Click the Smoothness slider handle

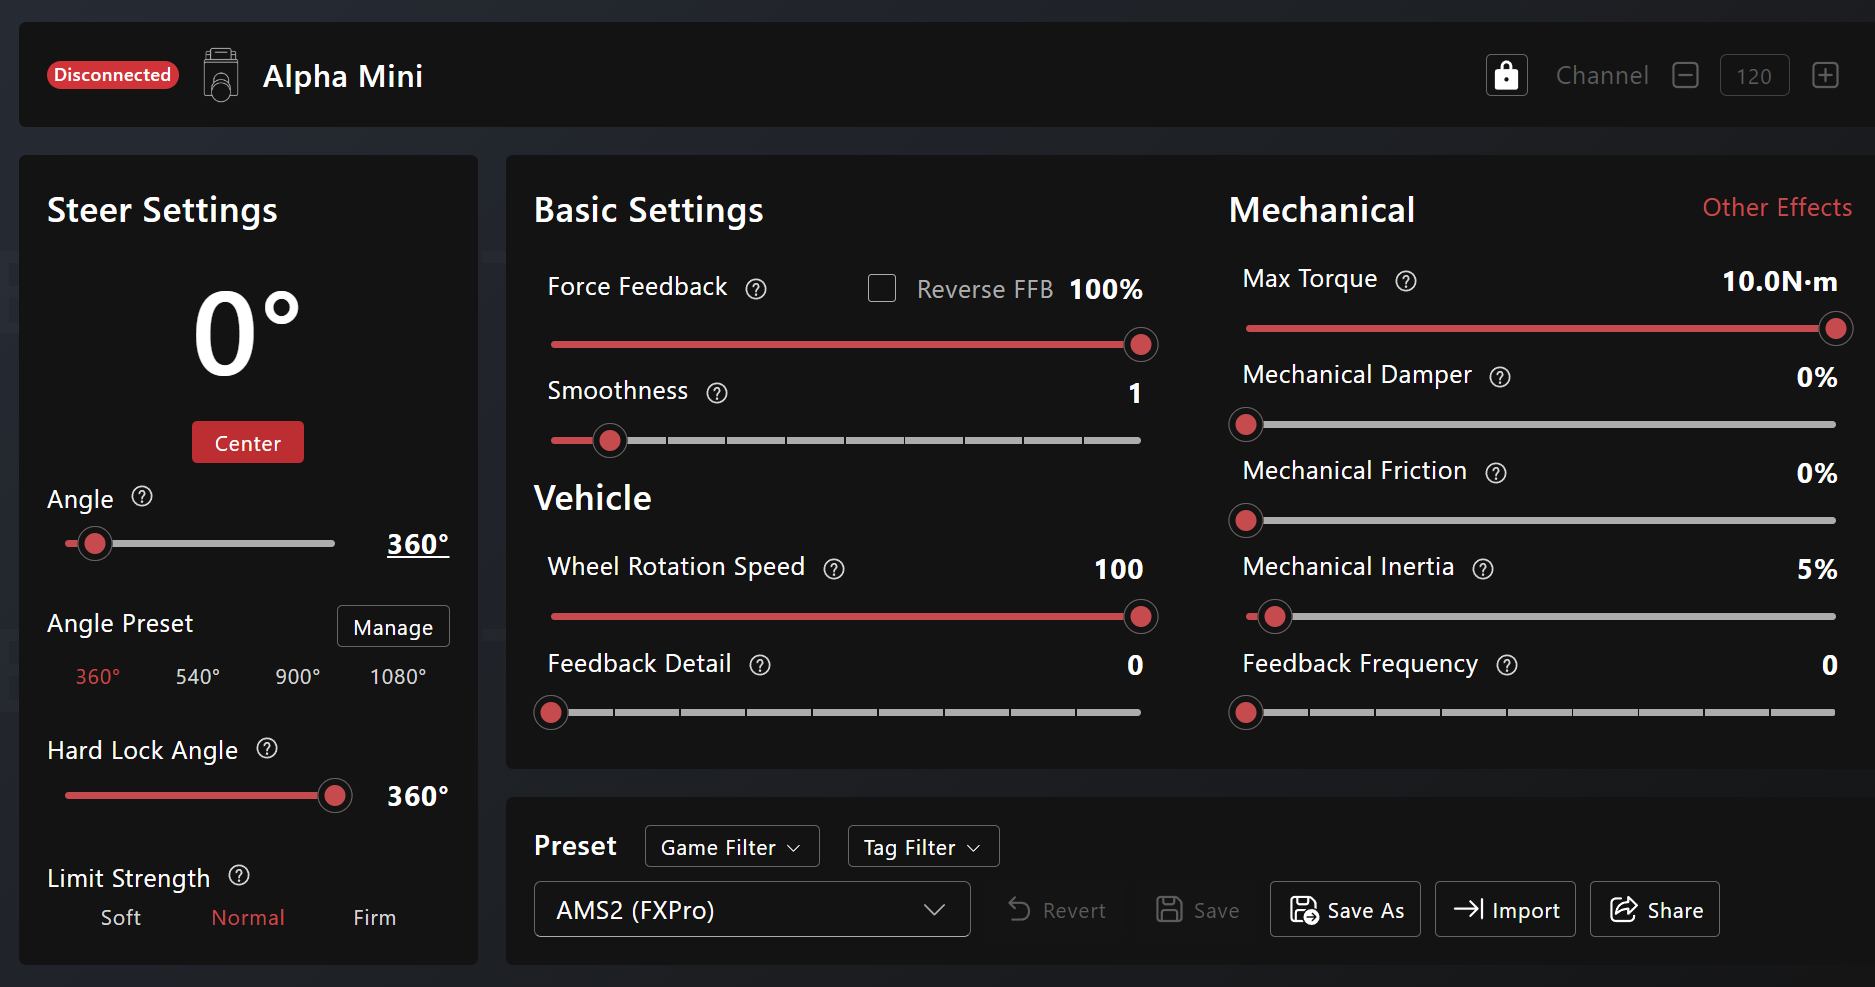[609, 441]
